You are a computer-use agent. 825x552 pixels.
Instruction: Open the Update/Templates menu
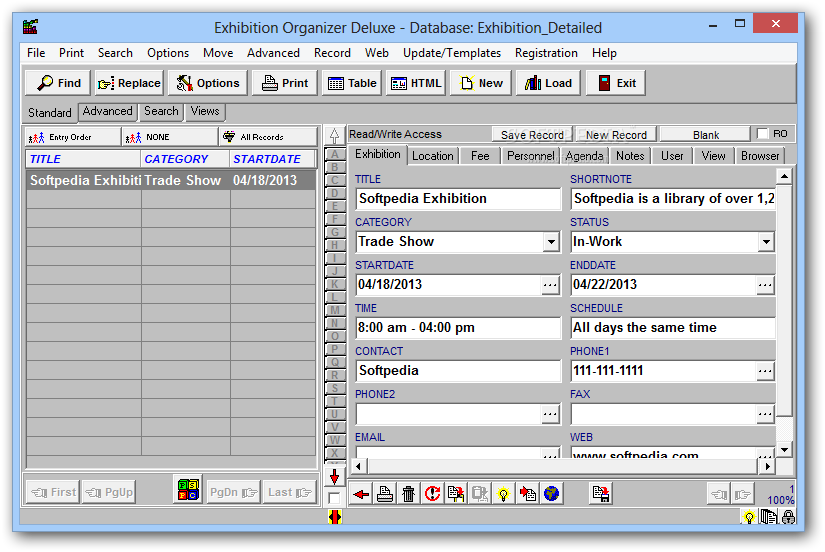451,53
